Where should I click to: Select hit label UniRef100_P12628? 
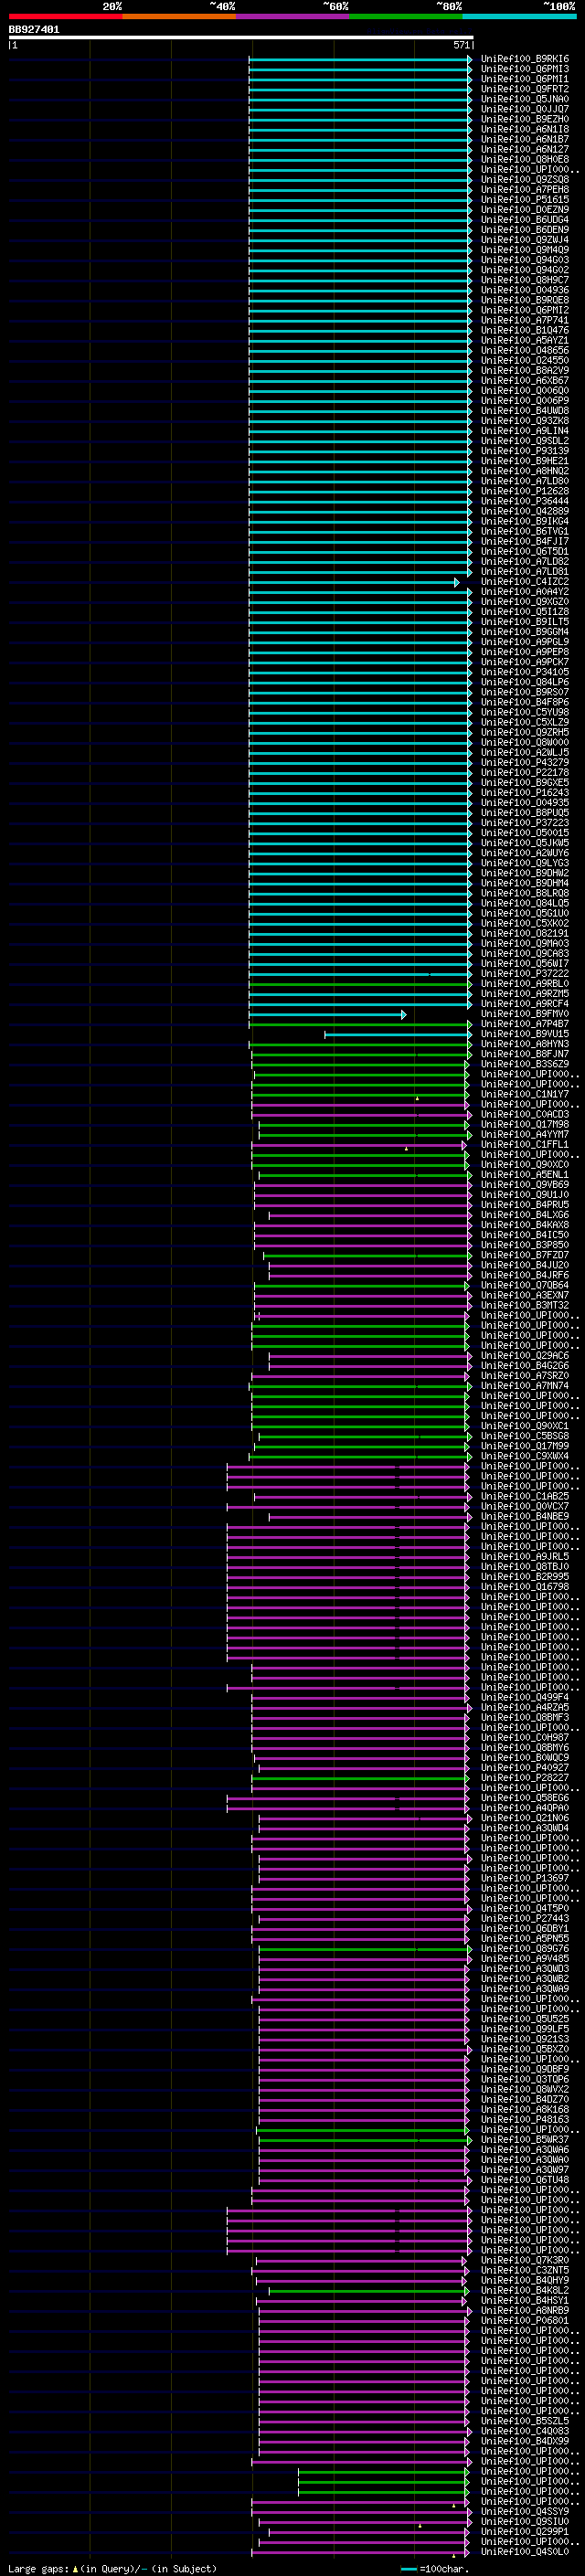525,491
